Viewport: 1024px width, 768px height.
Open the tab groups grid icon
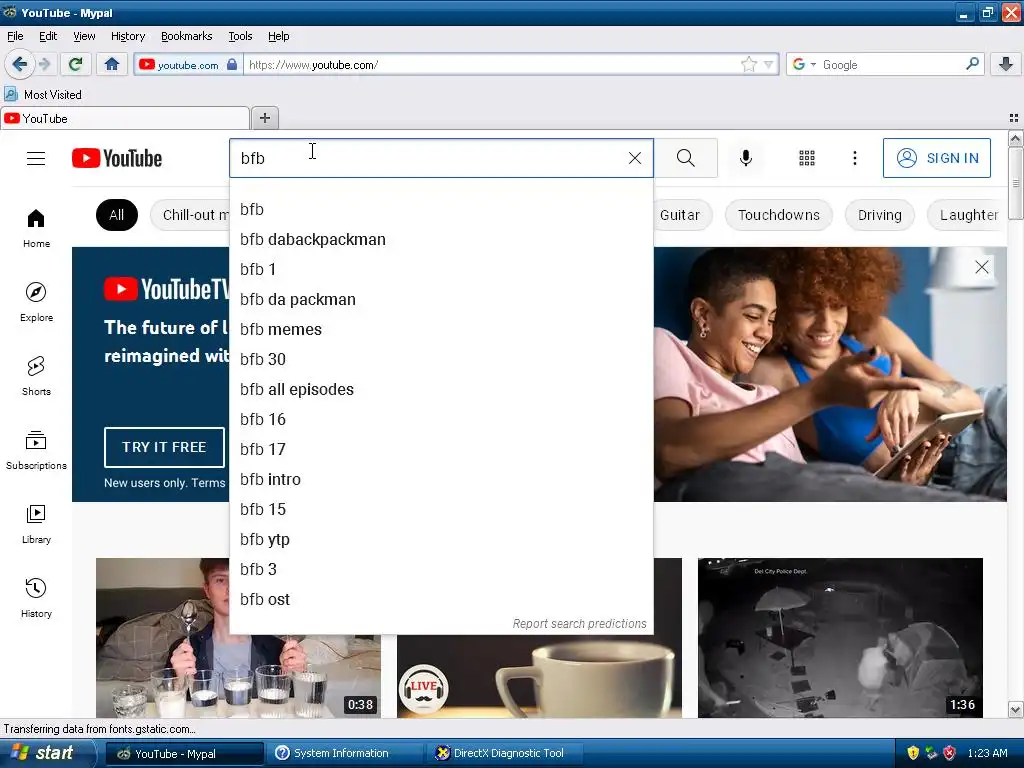tap(1014, 118)
